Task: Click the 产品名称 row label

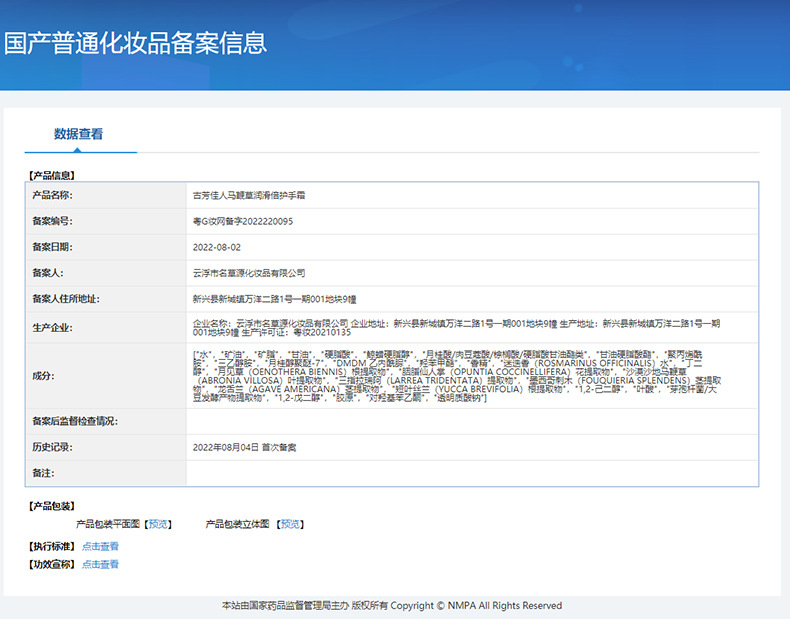Action: click(x=52, y=195)
